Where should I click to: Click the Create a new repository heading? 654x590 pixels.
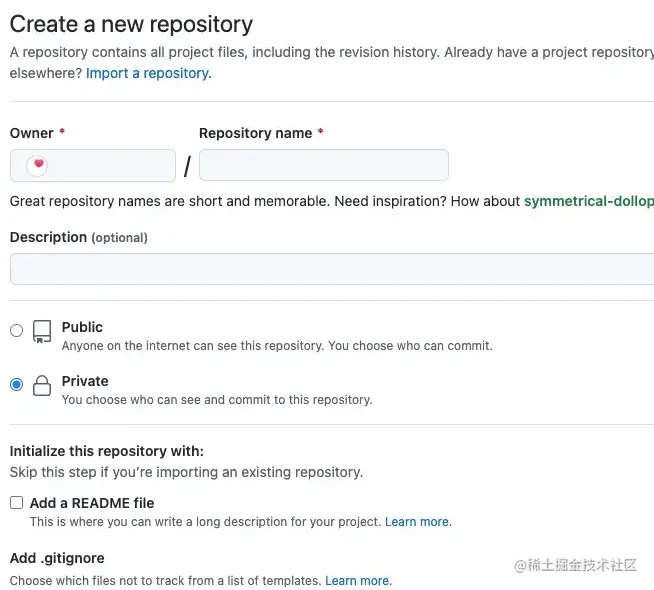point(131,24)
